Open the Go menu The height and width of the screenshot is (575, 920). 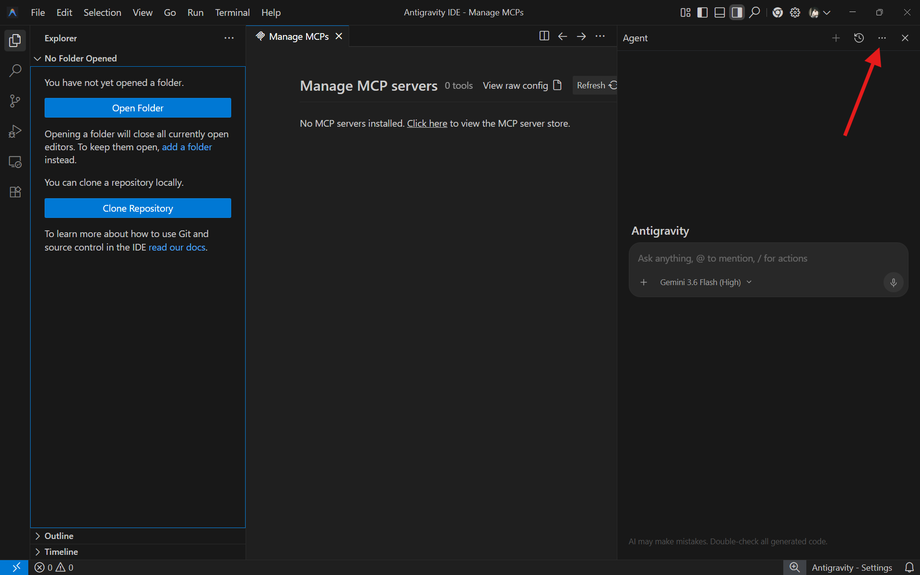coord(170,12)
